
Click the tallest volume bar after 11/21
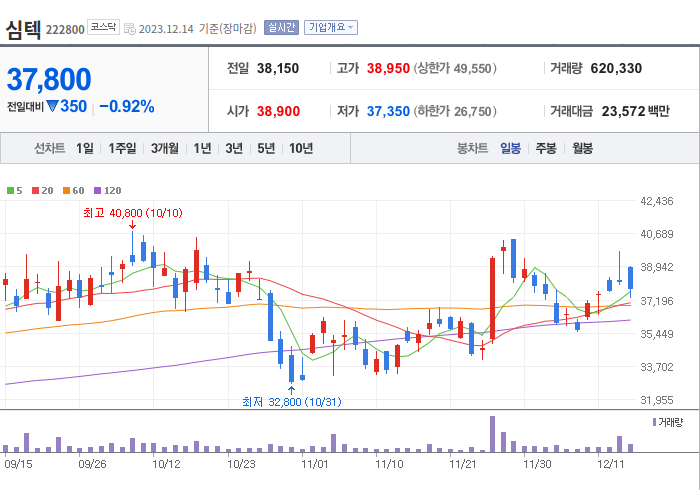pos(492,434)
